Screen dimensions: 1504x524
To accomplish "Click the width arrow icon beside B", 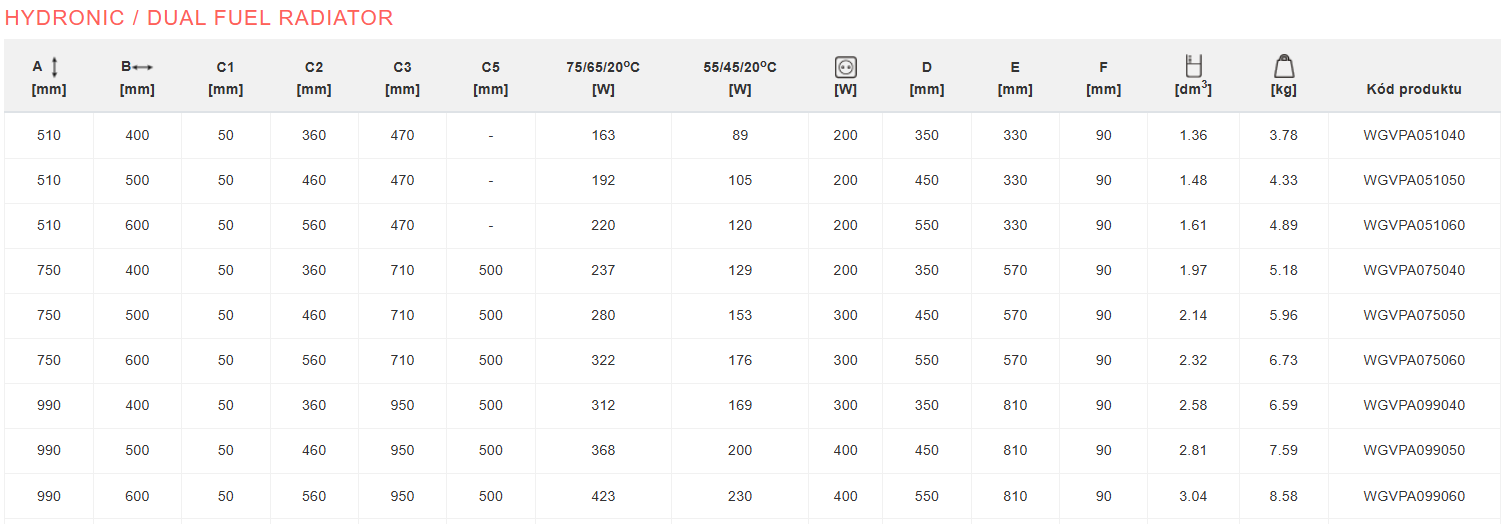I will tap(142, 67).
